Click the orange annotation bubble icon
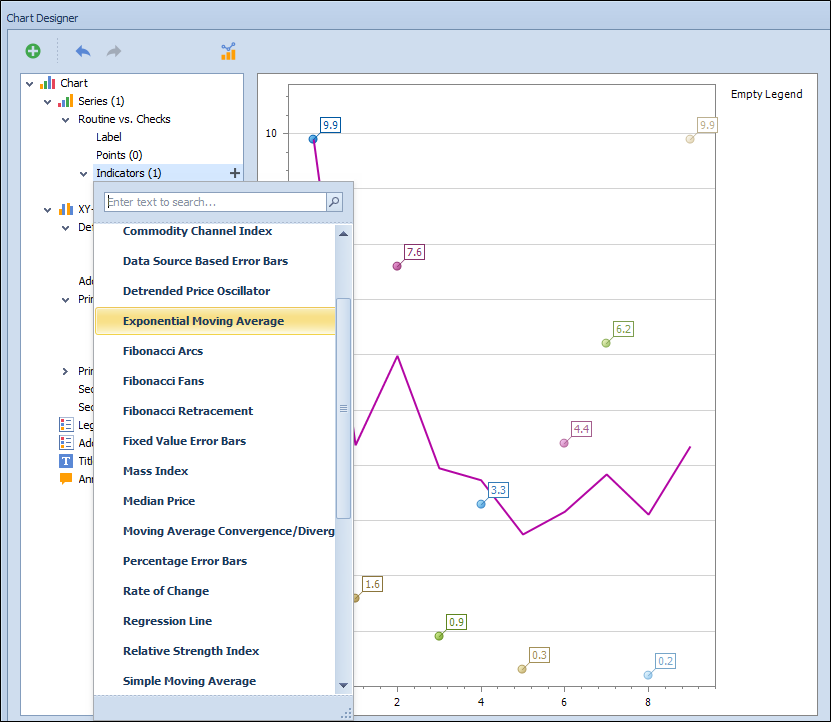Viewport: 831px width, 722px height. click(66, 479)
